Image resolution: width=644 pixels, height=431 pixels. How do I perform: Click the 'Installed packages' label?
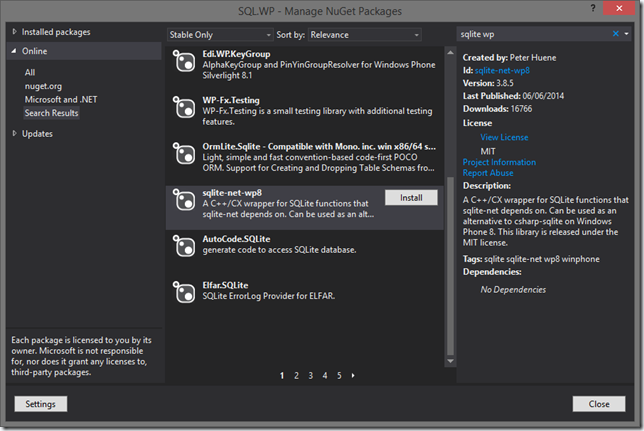[56, 32]
